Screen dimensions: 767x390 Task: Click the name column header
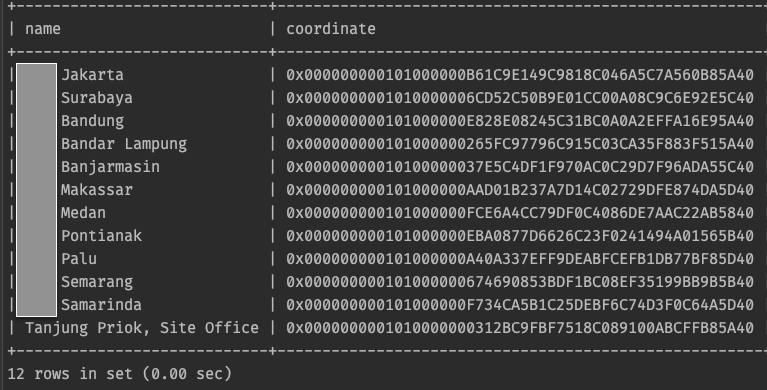(43, 29)
